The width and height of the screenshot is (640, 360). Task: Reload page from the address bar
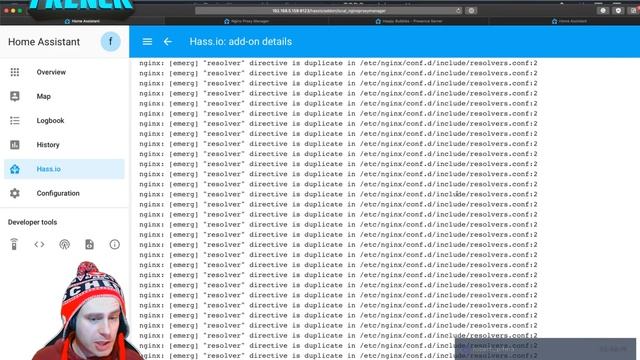click(458, 11)
